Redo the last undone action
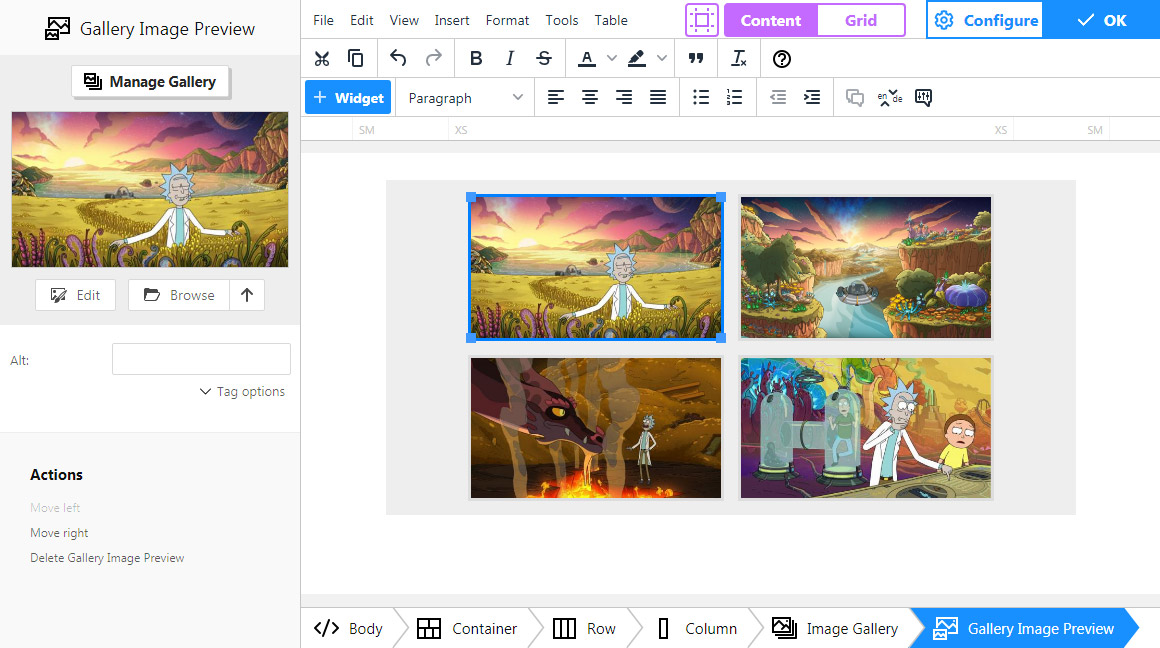 pos(434,58)
